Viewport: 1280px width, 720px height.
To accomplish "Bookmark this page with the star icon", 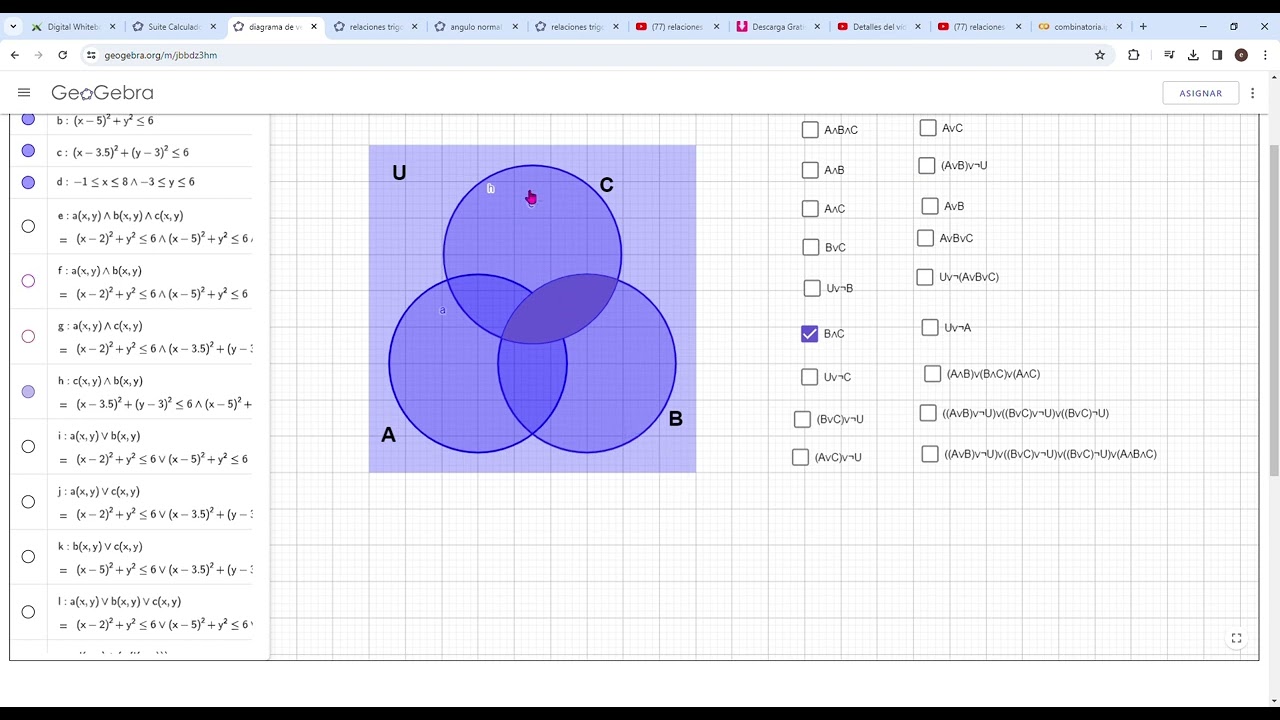I will coord(1100,55).
